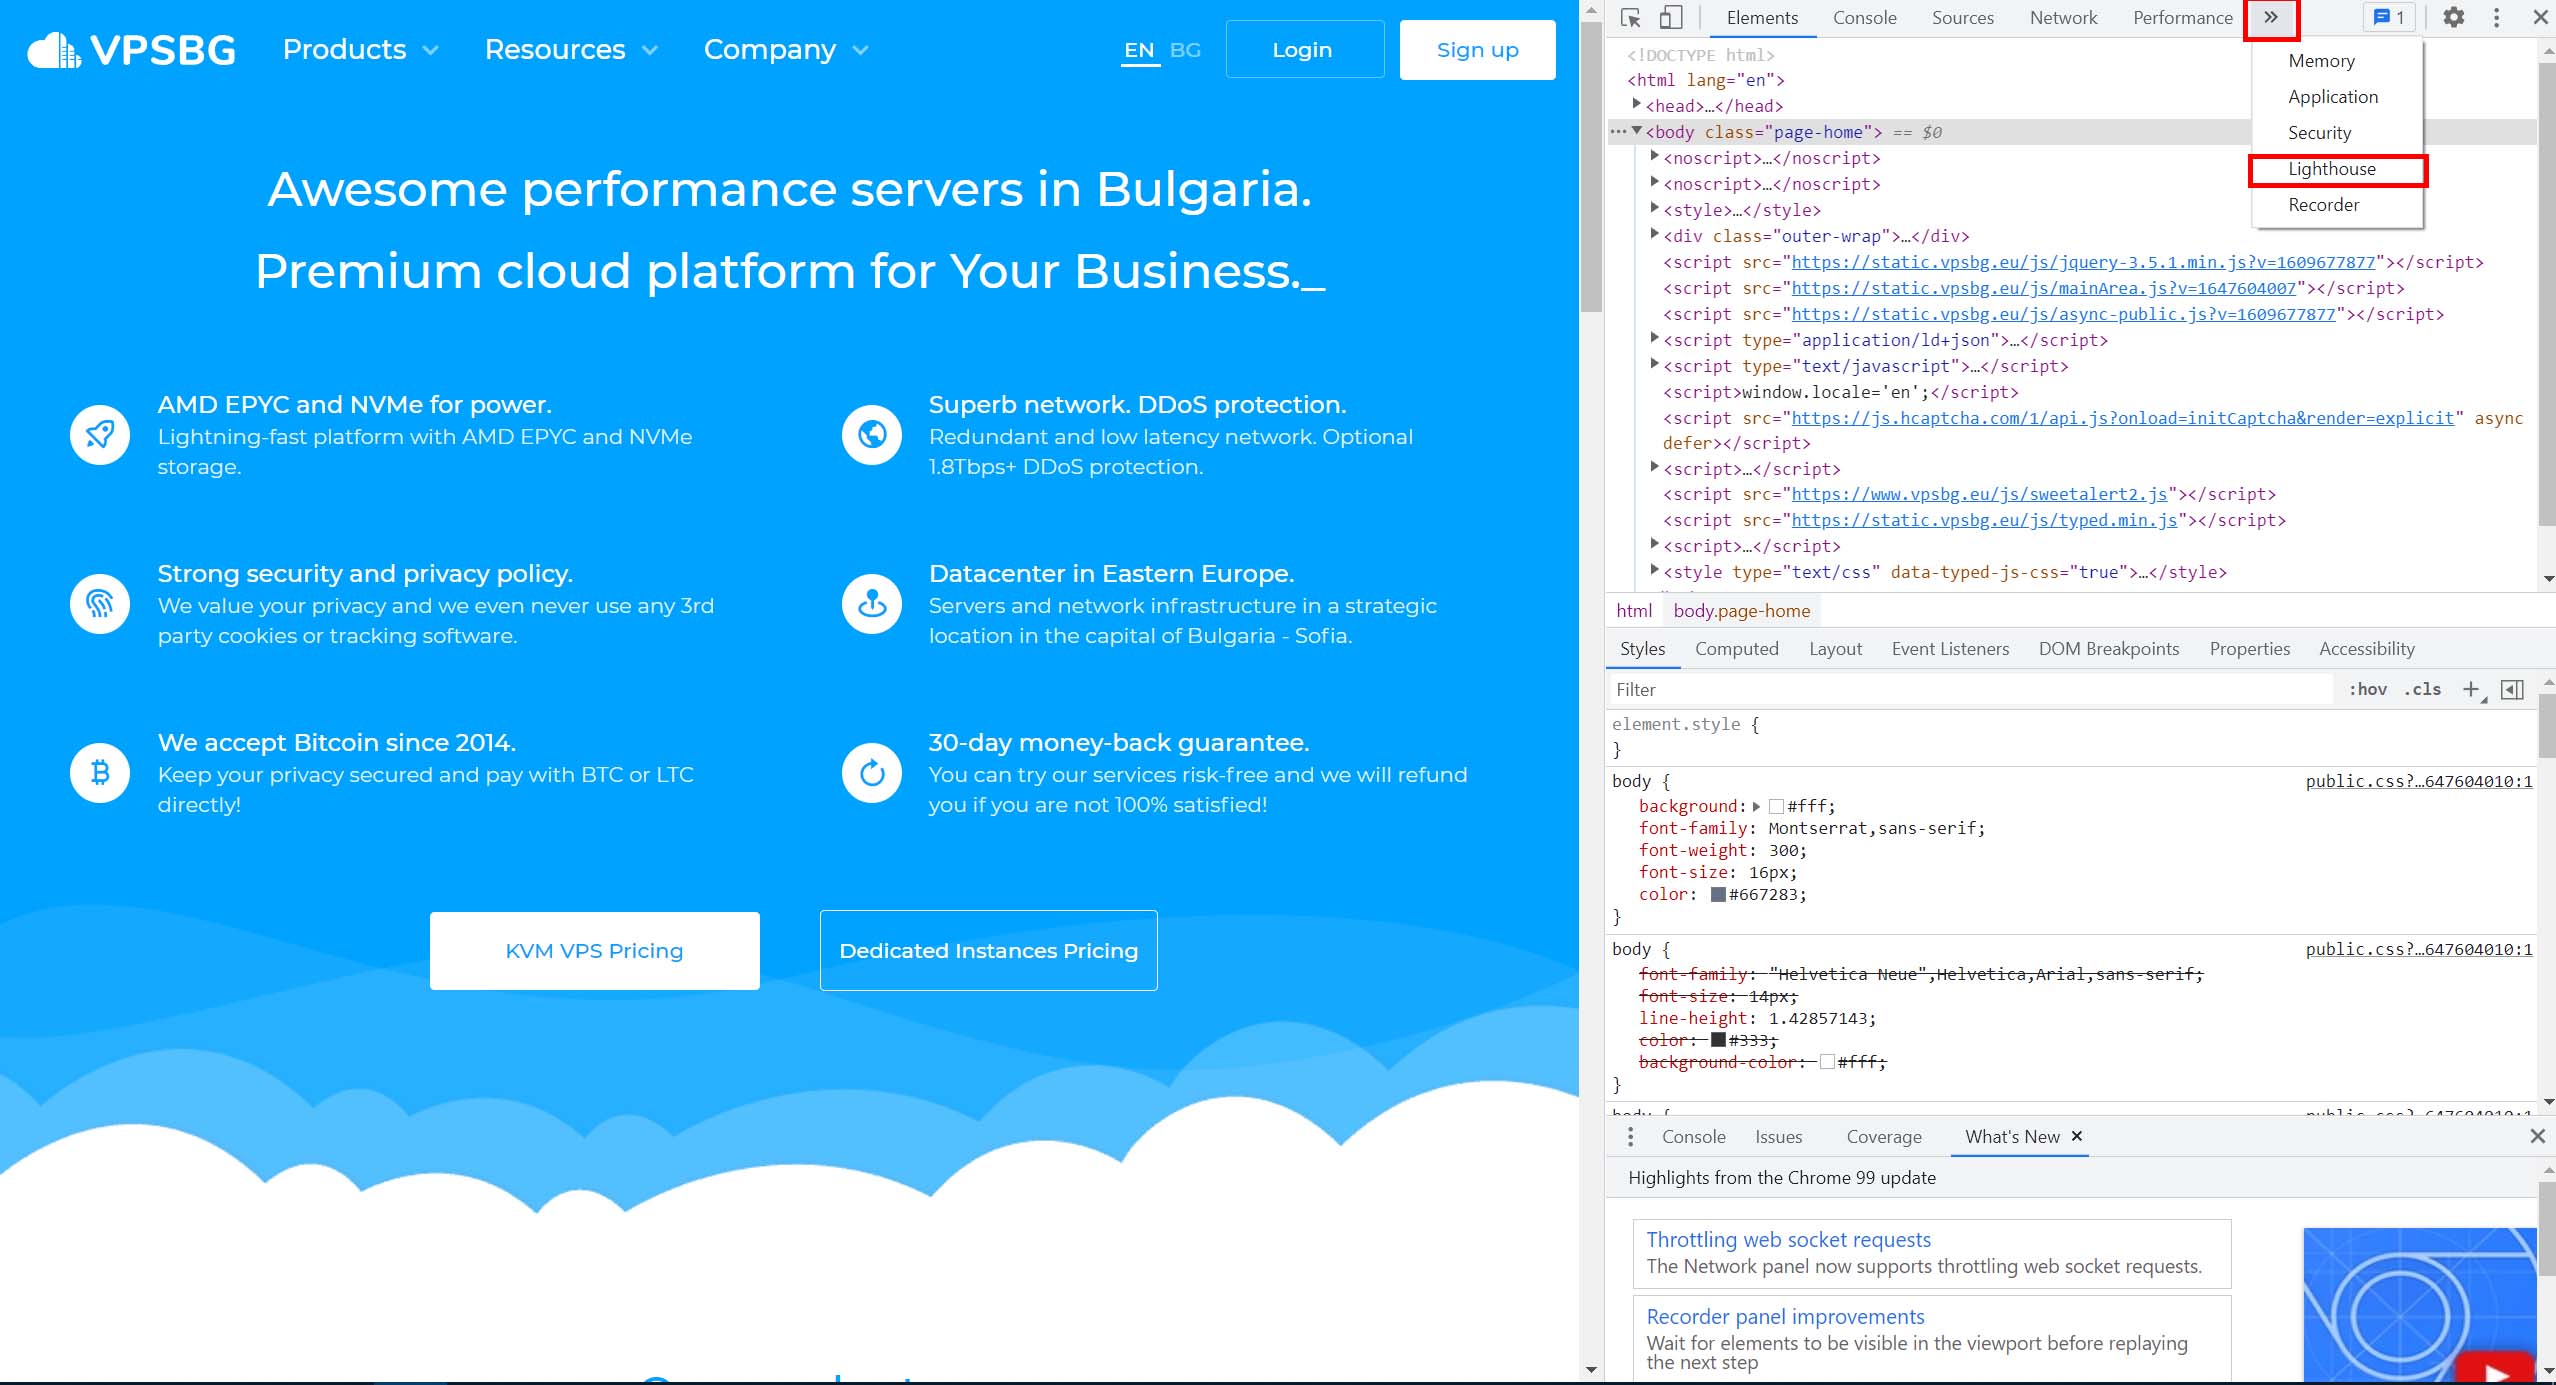Open the Coverage drawer tab
Viewport: 2556px width, 1385px height.
(1883, 1137)
